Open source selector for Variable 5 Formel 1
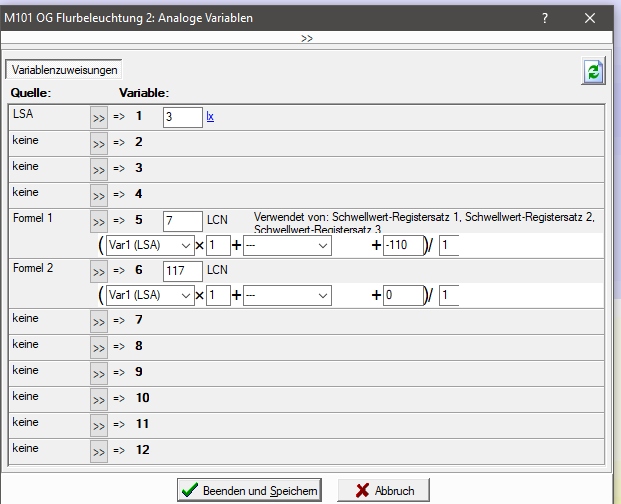The height and width of the screenshot is (504, 621). coord(99,221)
